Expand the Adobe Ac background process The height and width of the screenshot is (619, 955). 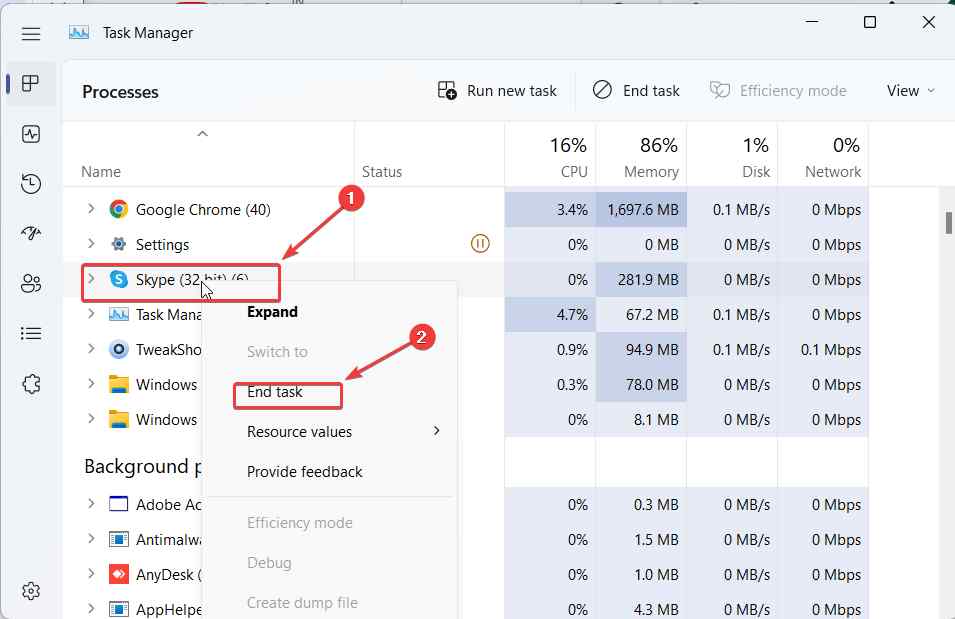click(x=91, y=504)
